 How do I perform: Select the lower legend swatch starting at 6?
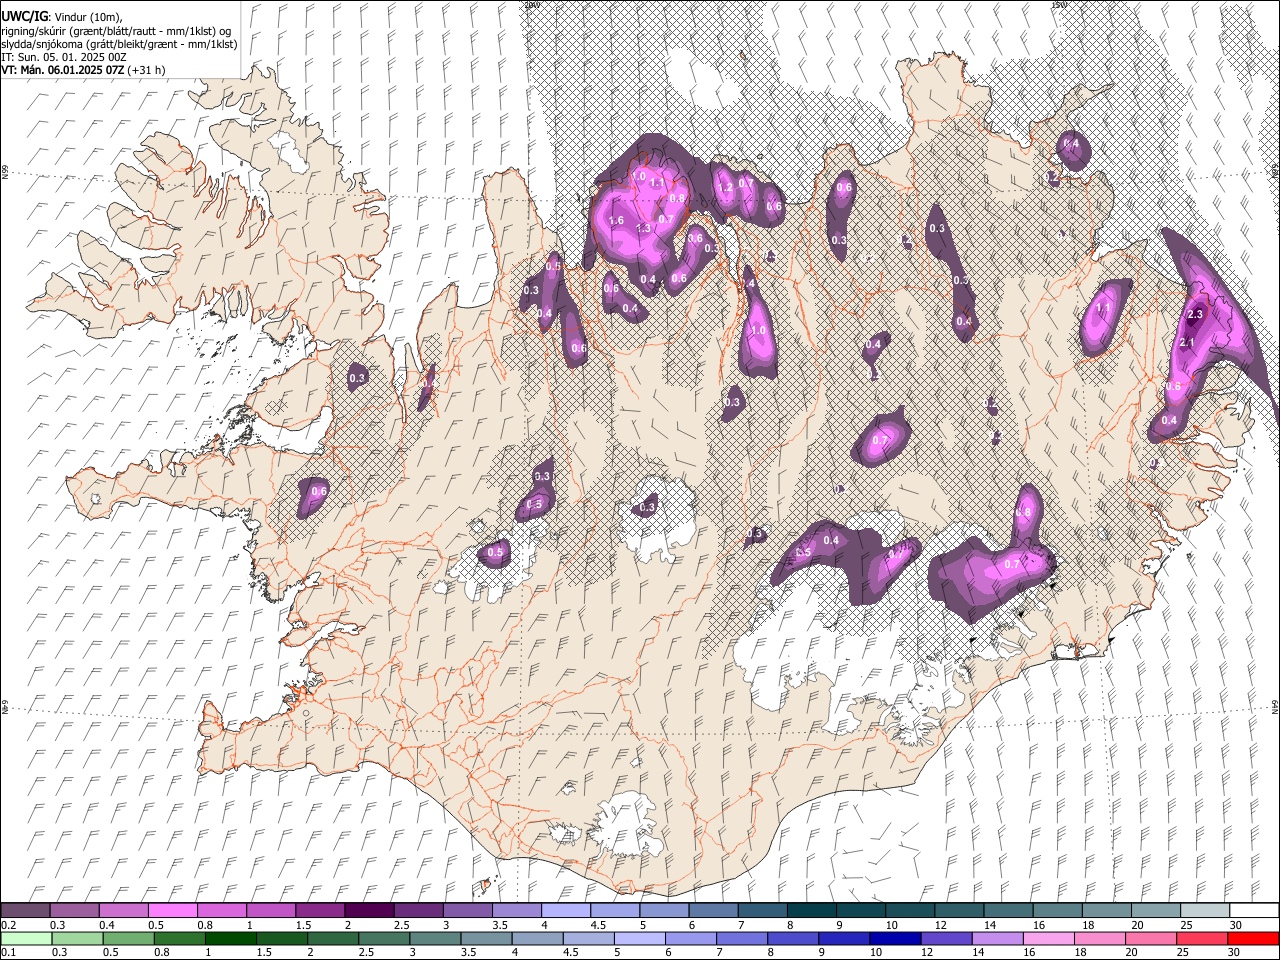[690, 938]
